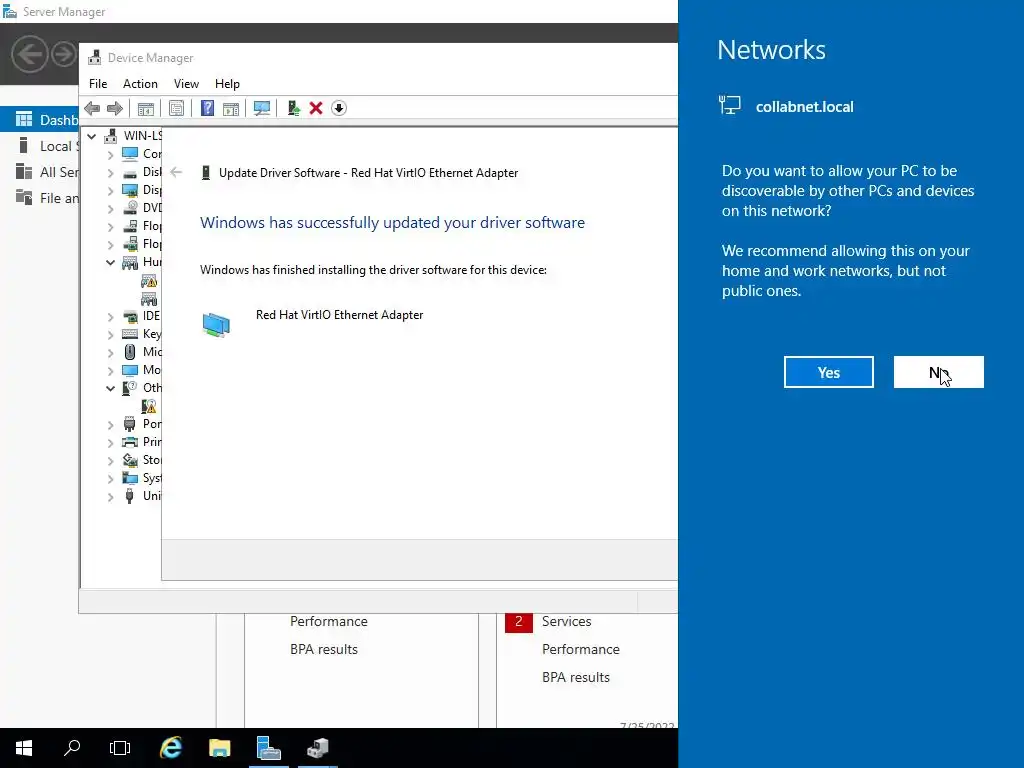
Task: Open the View menu in Device Manager
Action: (x=186, y=84)
